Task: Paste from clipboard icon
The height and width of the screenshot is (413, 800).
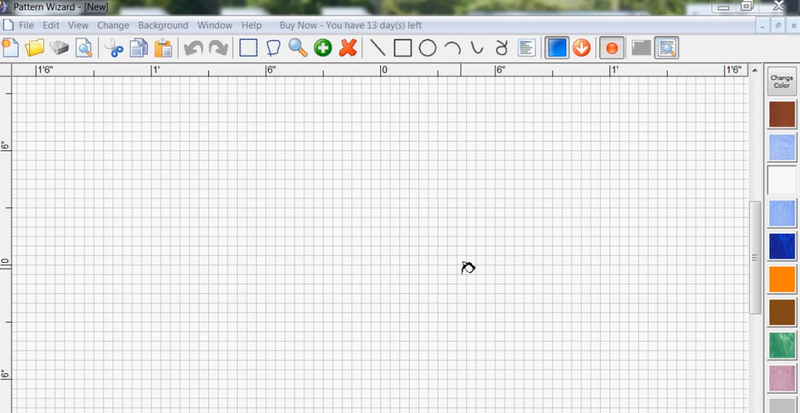Action: pos(163,48)
